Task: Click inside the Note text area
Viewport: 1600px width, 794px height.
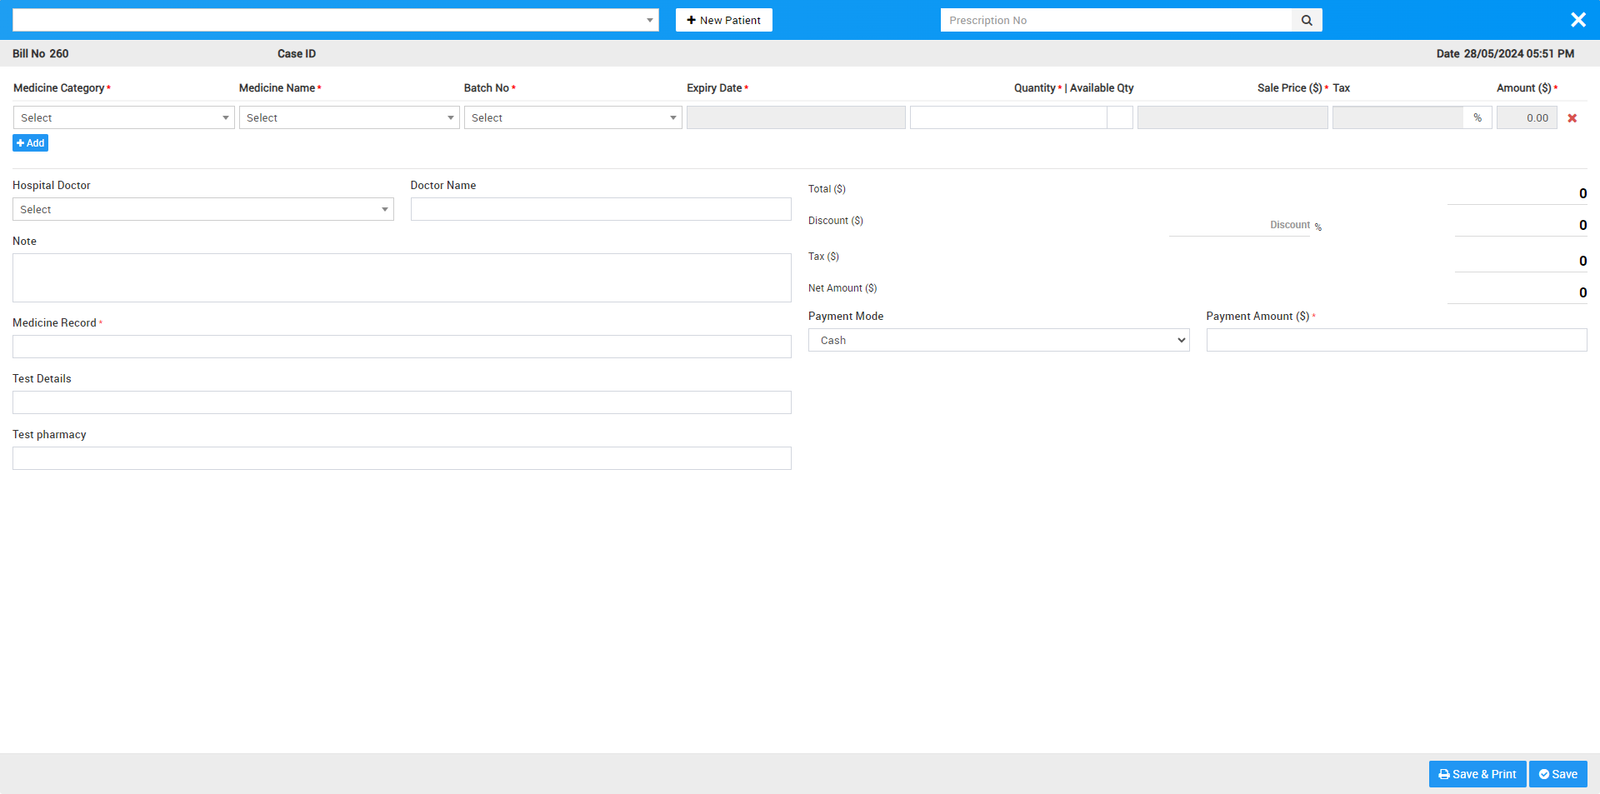Action: pos(401,277)
